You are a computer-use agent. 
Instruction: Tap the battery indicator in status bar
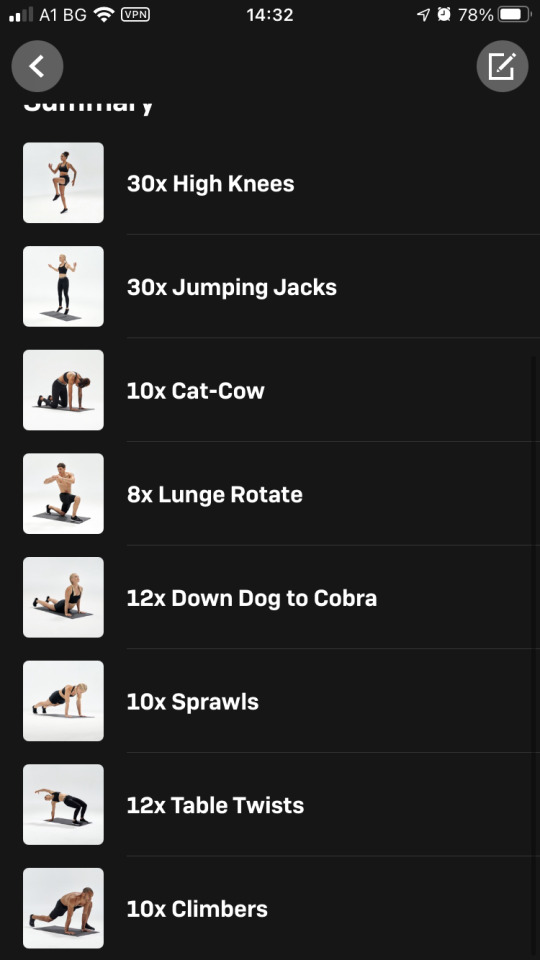515,14
